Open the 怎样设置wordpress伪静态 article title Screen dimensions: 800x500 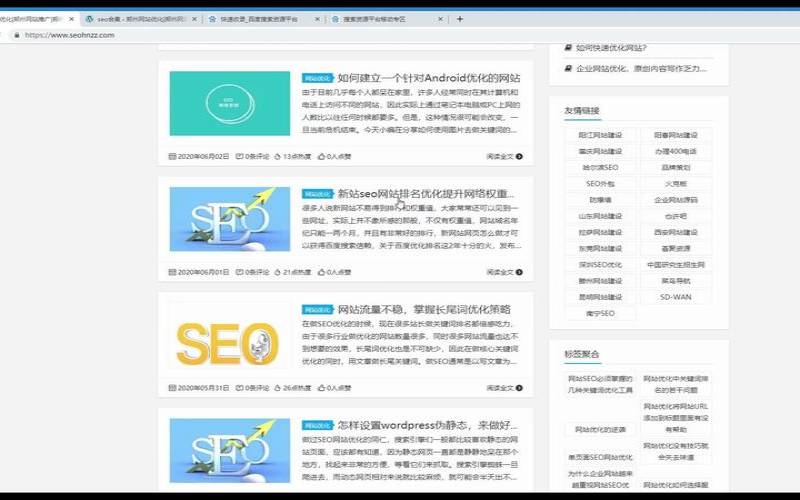pyautogui.click(x=428, y=425)
